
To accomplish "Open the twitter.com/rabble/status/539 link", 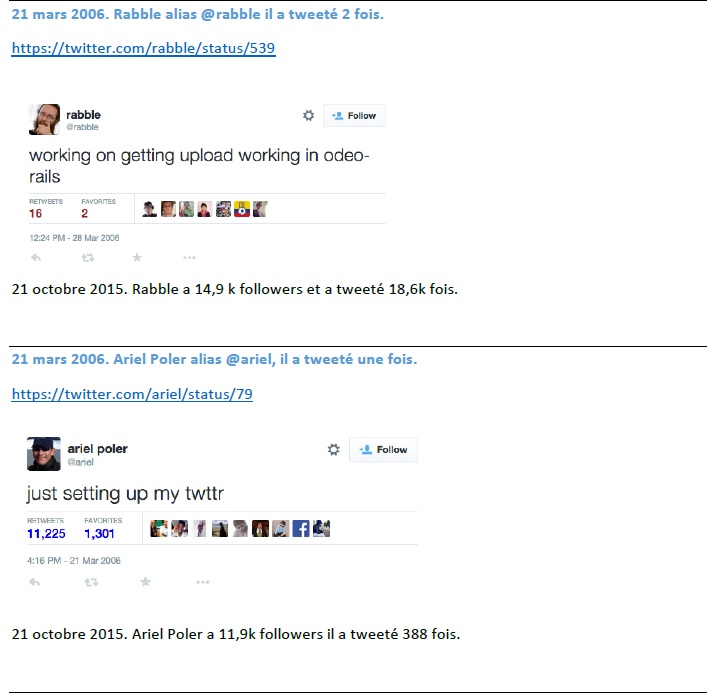I will (x=143, y=48).
